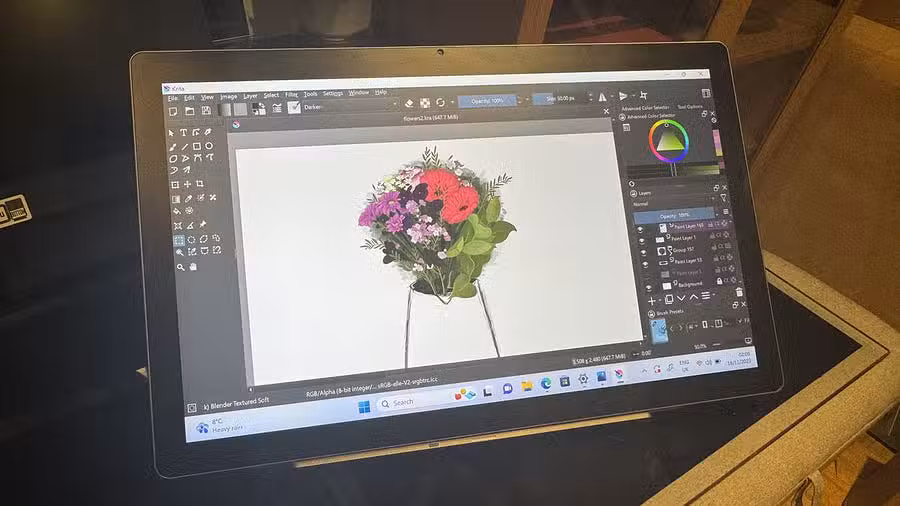The image size is (900, 506).
Task: Select the Text tool in toolbox
Action: point(183,132)
